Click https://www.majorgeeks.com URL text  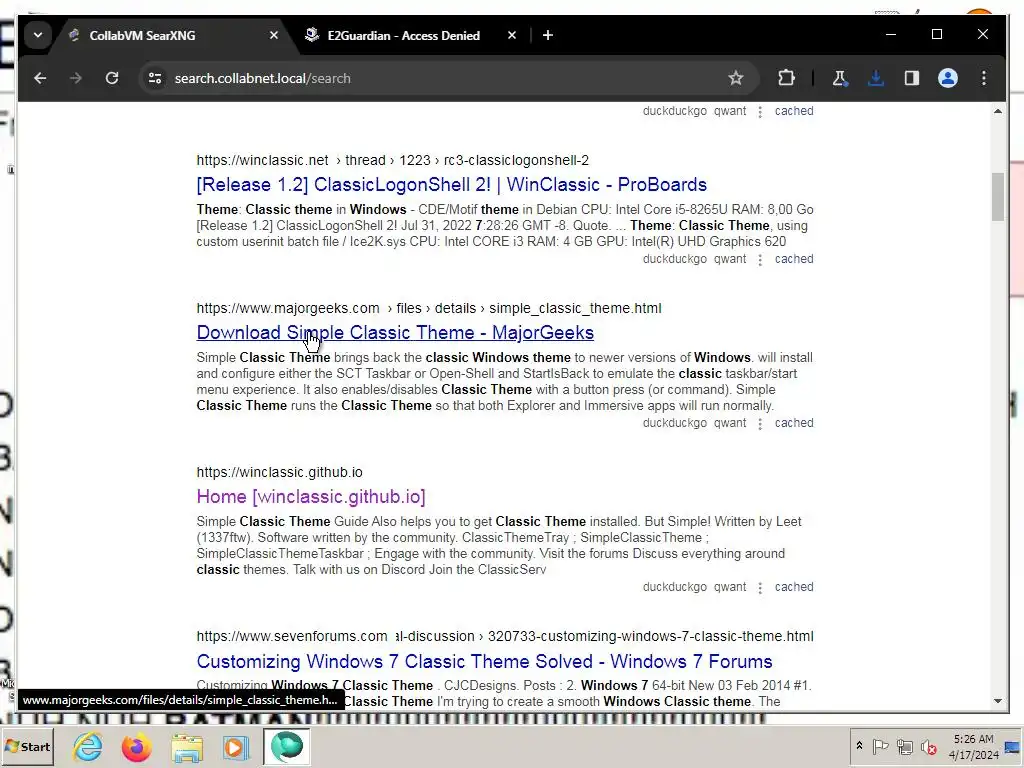288,308
